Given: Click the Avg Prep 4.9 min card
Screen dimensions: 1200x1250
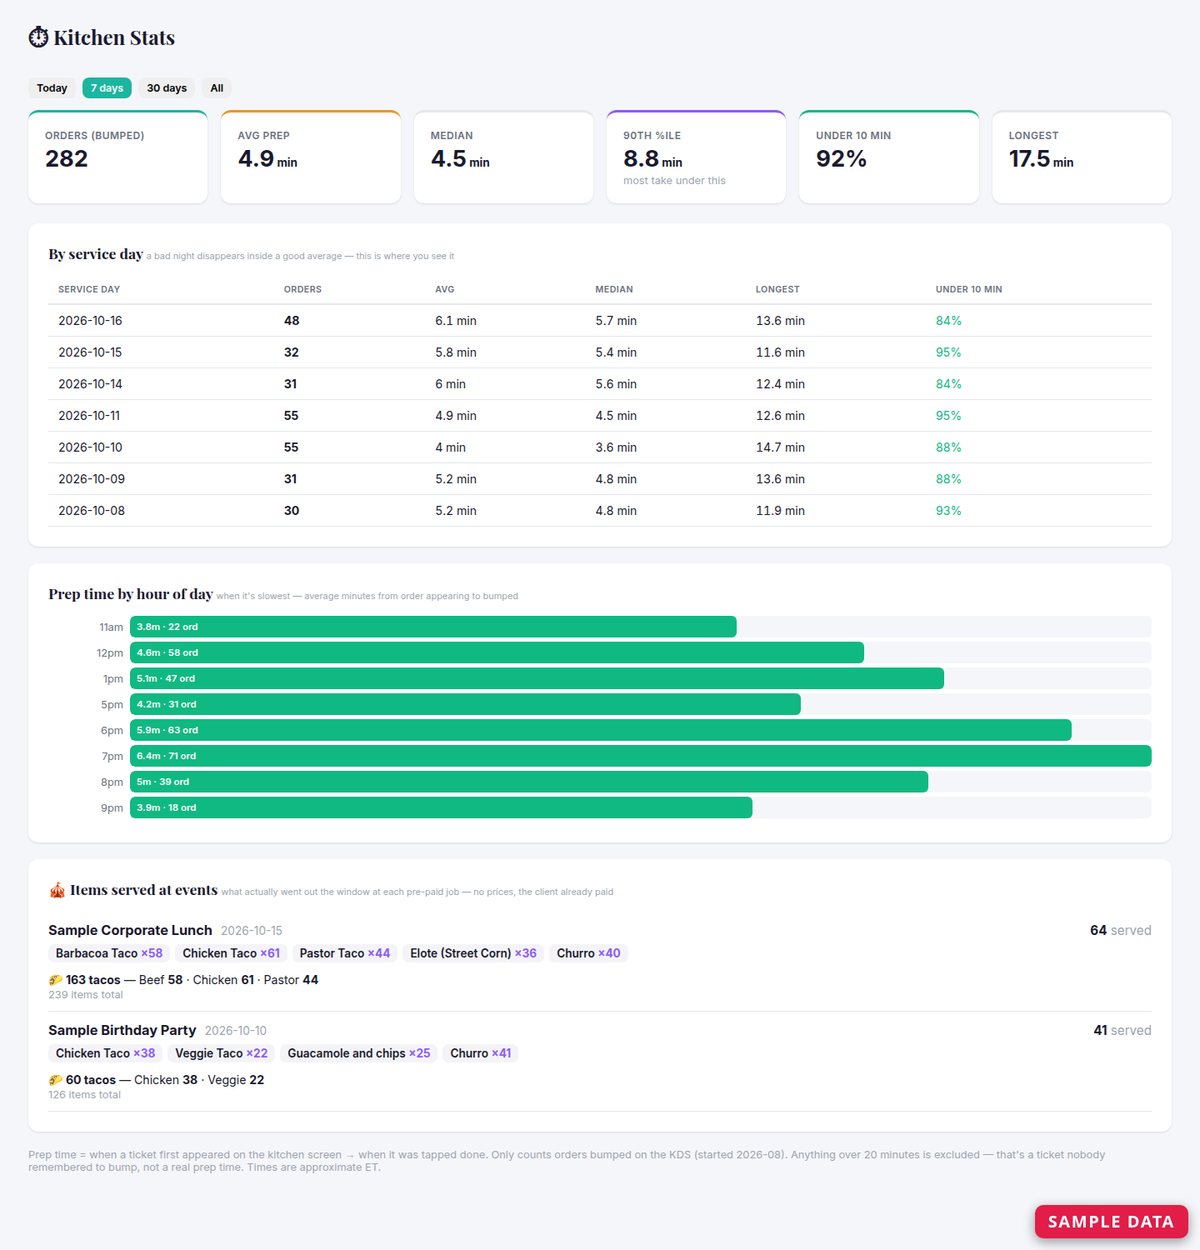Looking at the screenshot, I should tap(311, 157).
